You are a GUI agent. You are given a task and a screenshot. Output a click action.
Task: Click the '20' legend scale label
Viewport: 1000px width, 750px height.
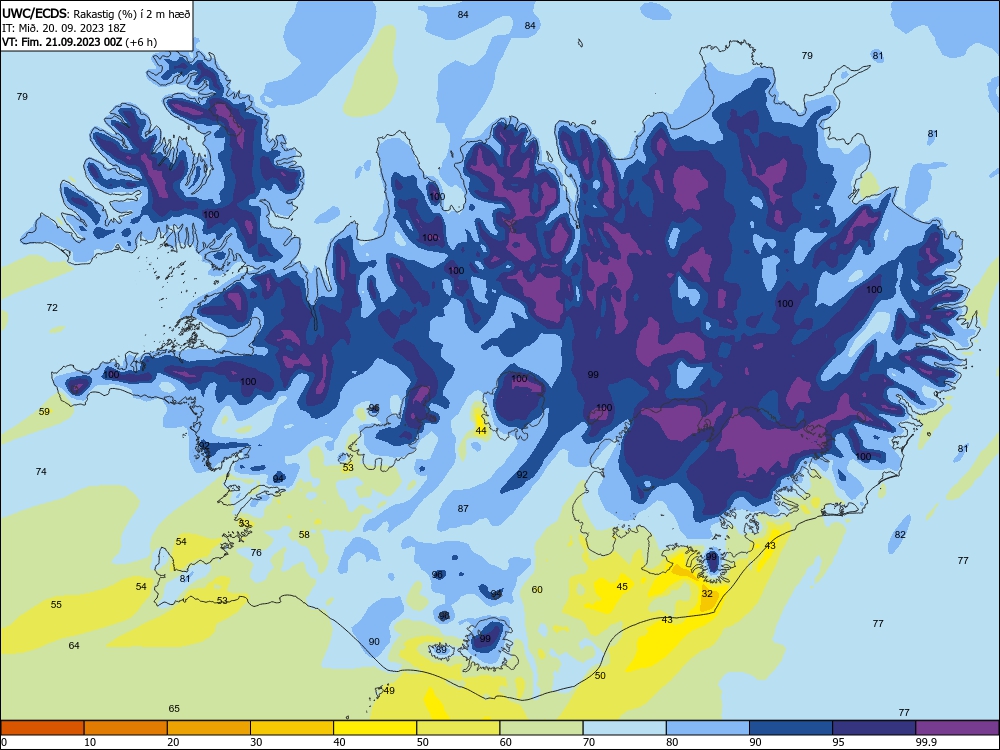click(173, 742)
